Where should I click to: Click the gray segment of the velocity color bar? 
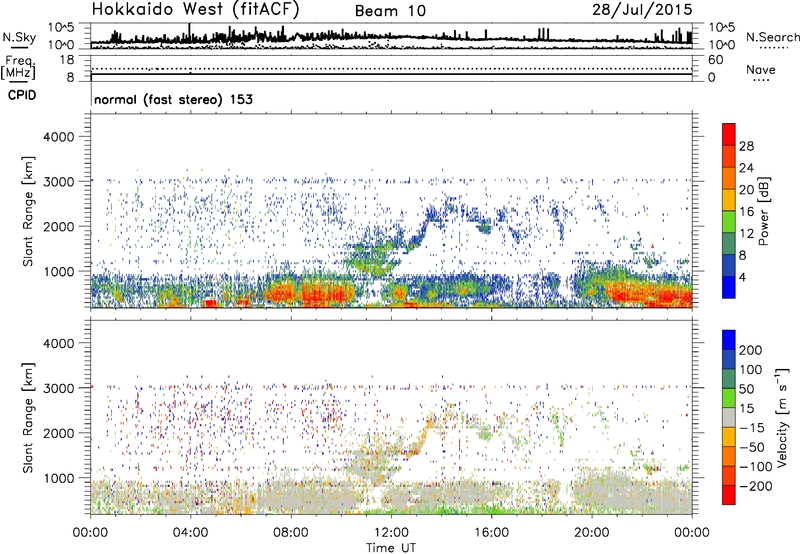point(729,417)
